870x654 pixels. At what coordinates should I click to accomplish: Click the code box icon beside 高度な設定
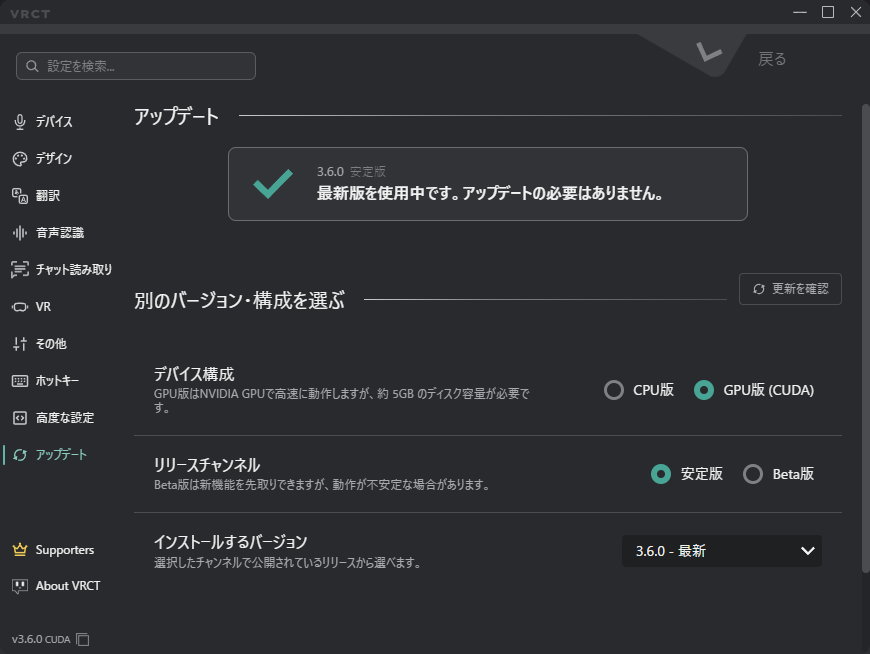pyautogui.click(x=20, y=418)
